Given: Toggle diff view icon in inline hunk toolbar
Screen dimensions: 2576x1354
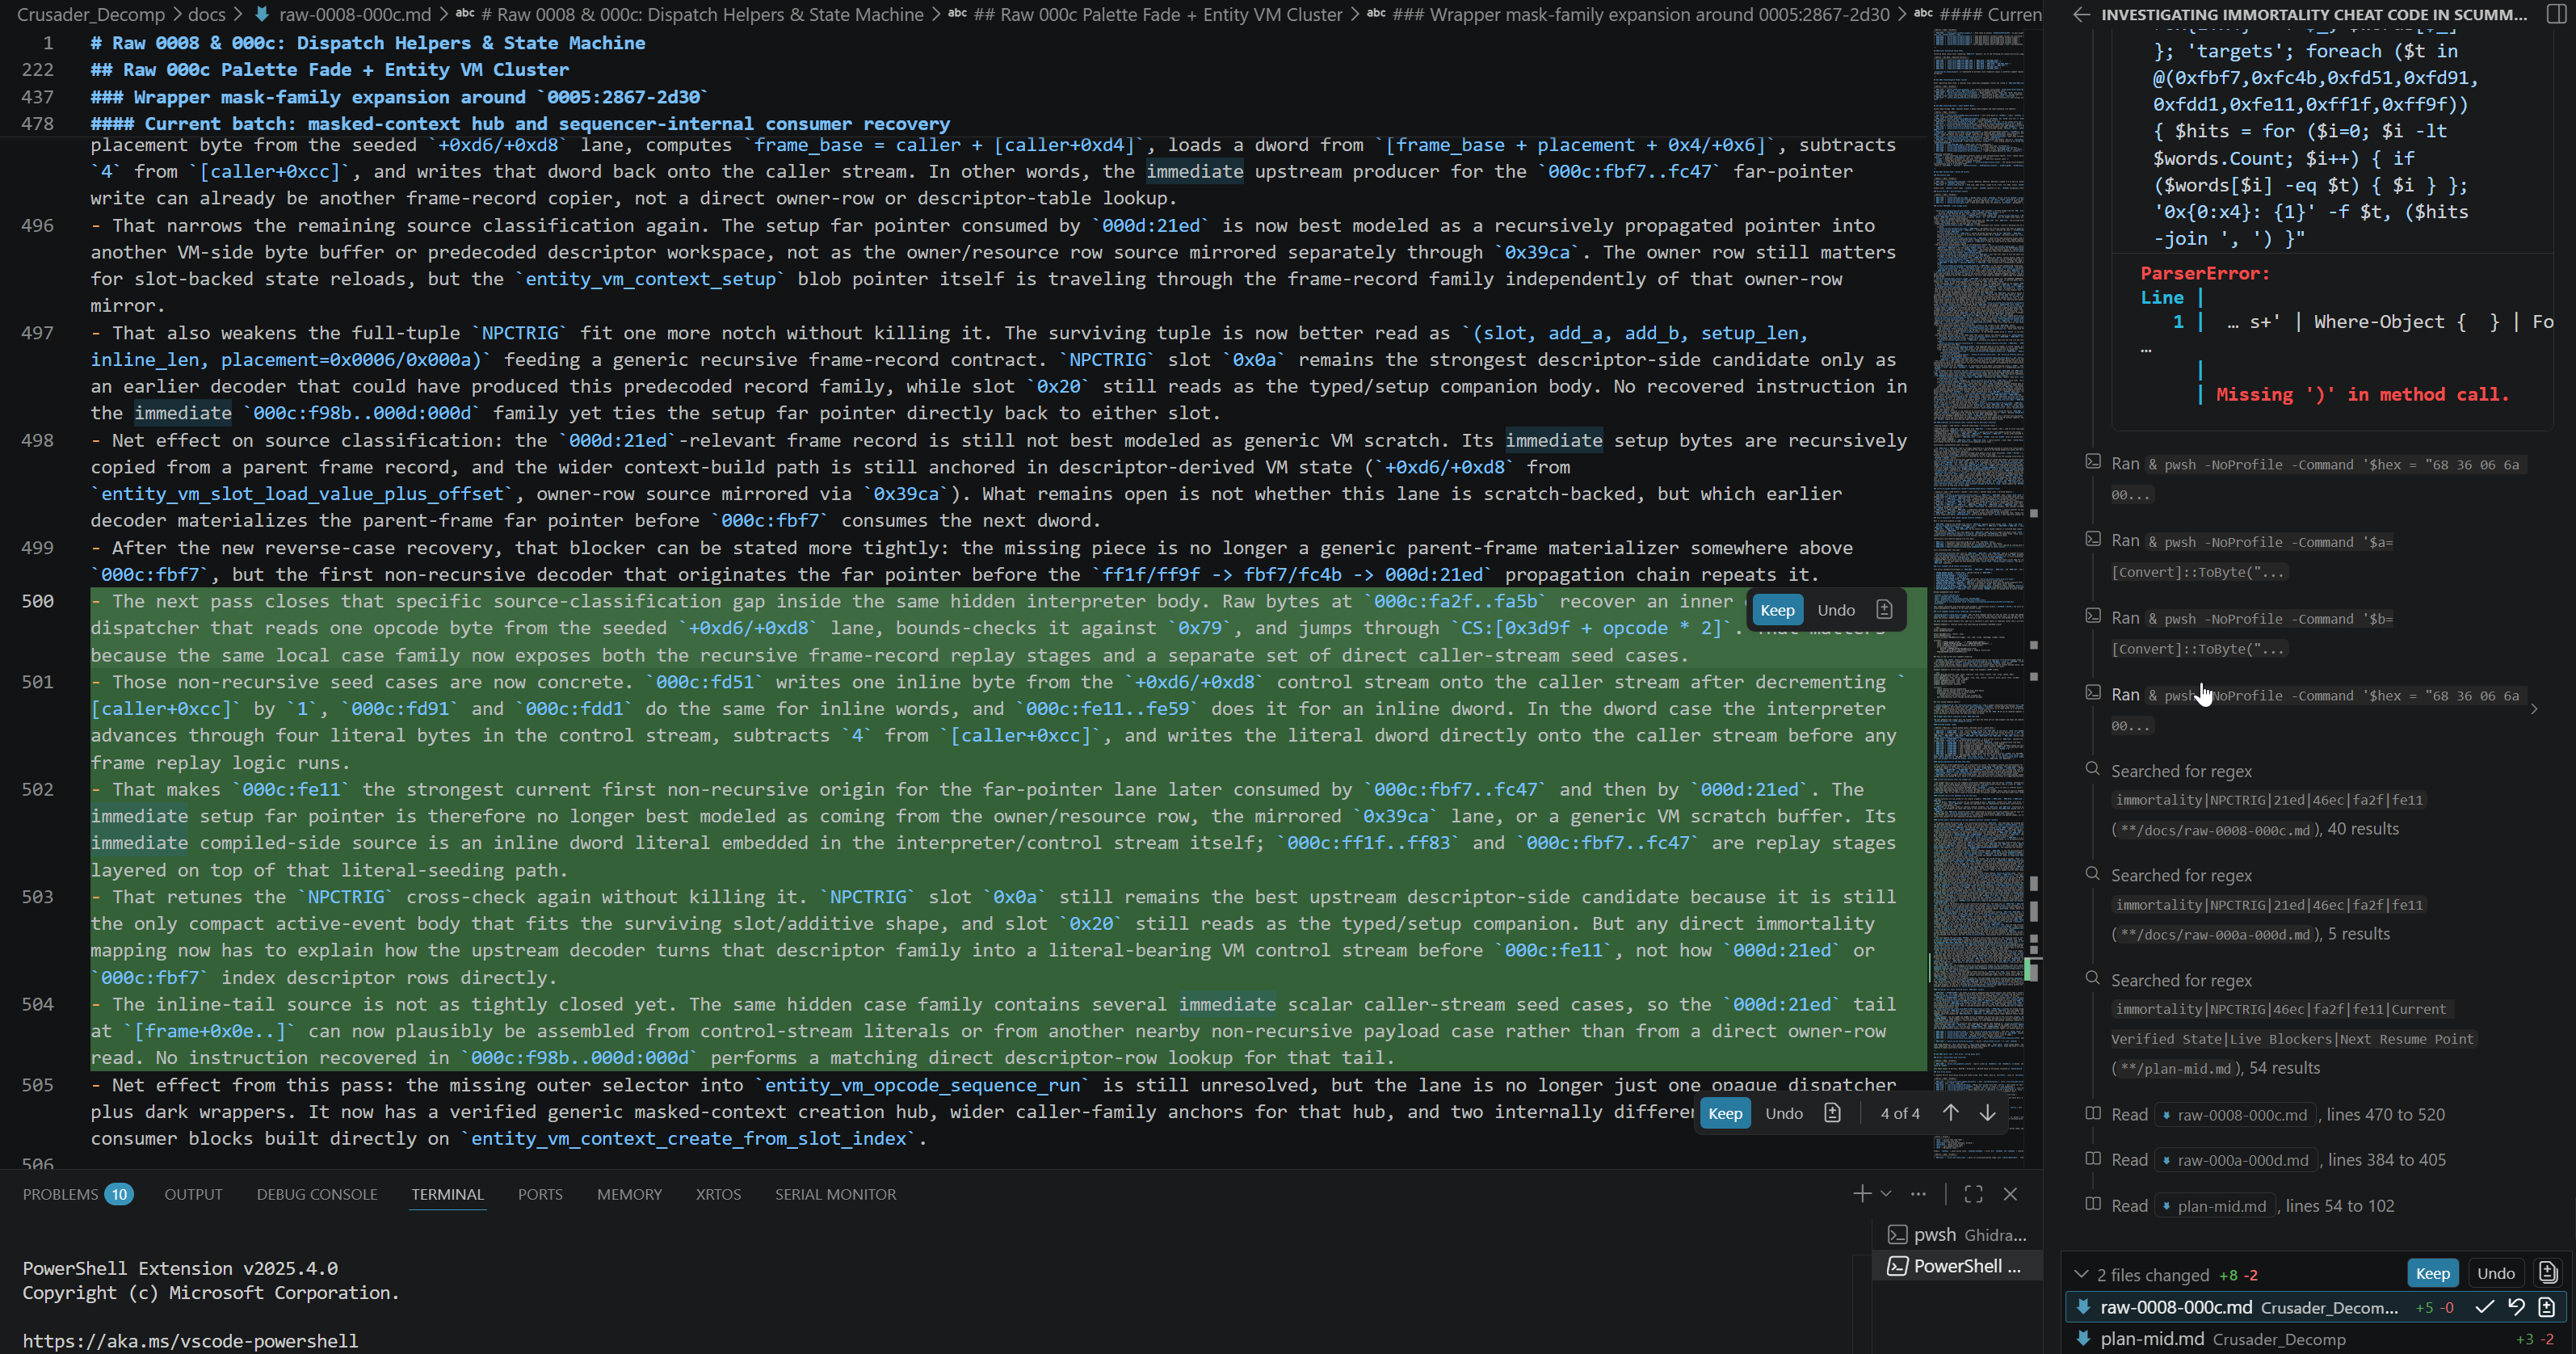Looking at the screenshot, I should 1884,610.
